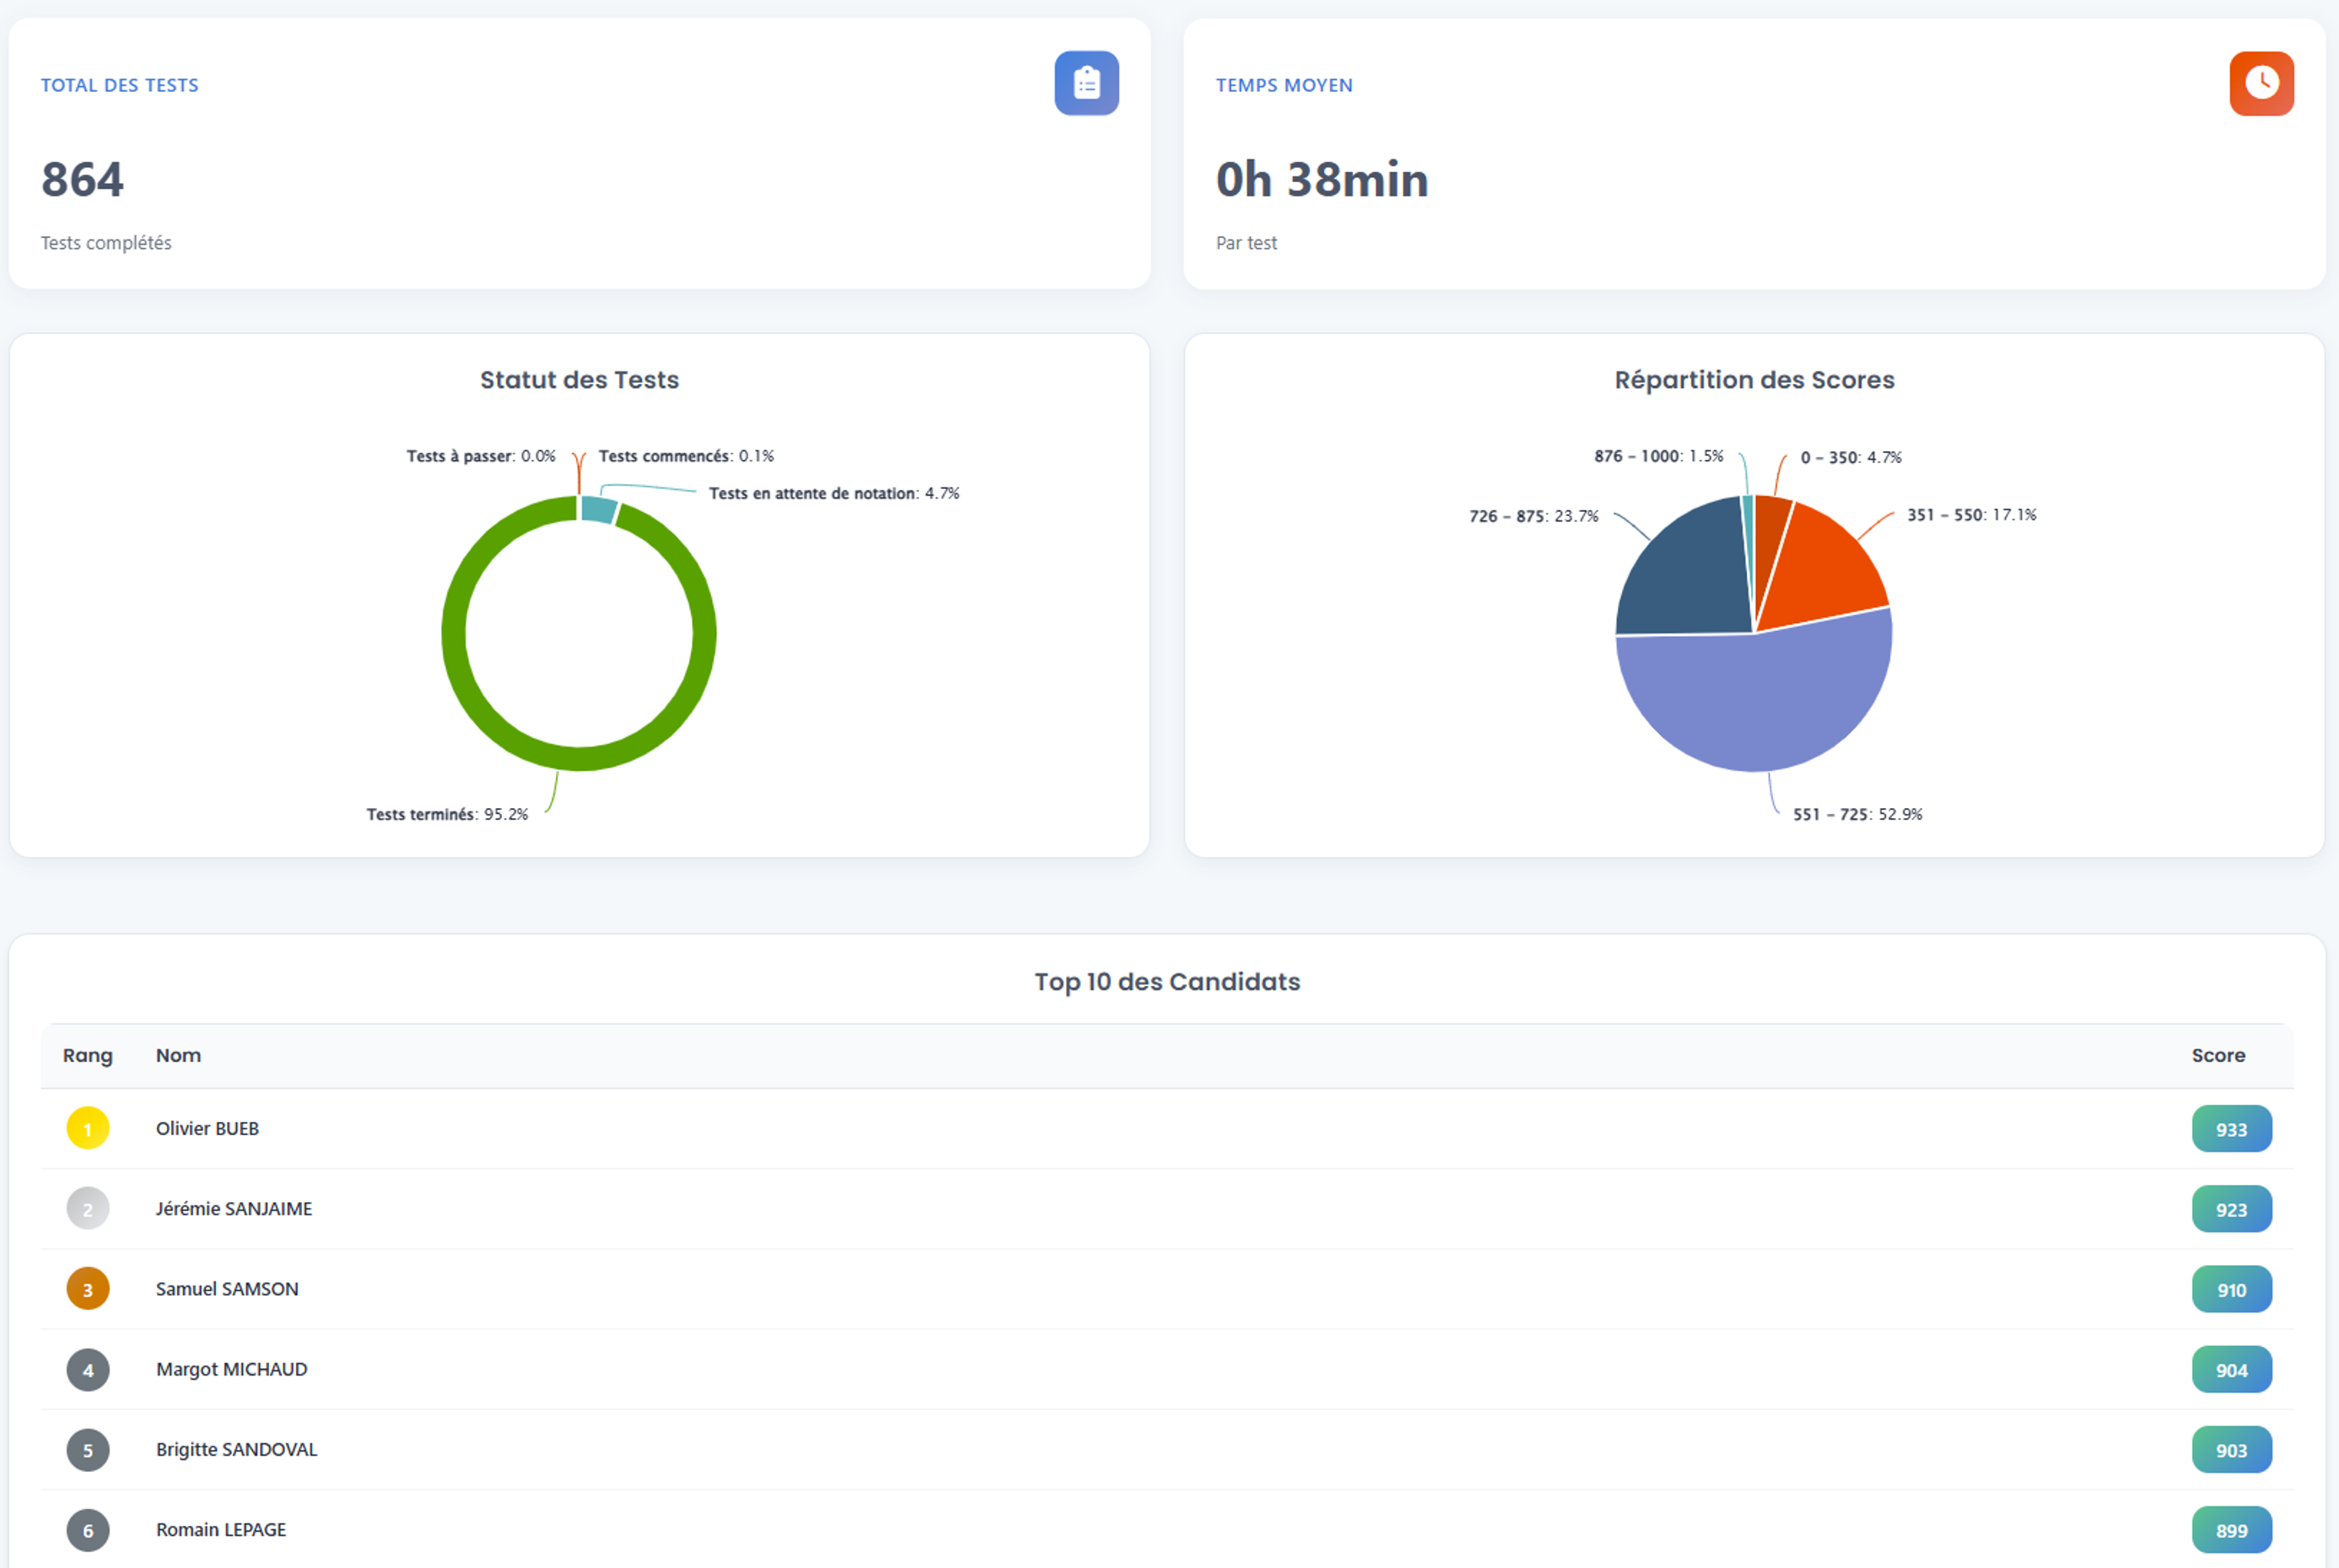Click the name Olivier BUEB

click(x=207, y=1128)
